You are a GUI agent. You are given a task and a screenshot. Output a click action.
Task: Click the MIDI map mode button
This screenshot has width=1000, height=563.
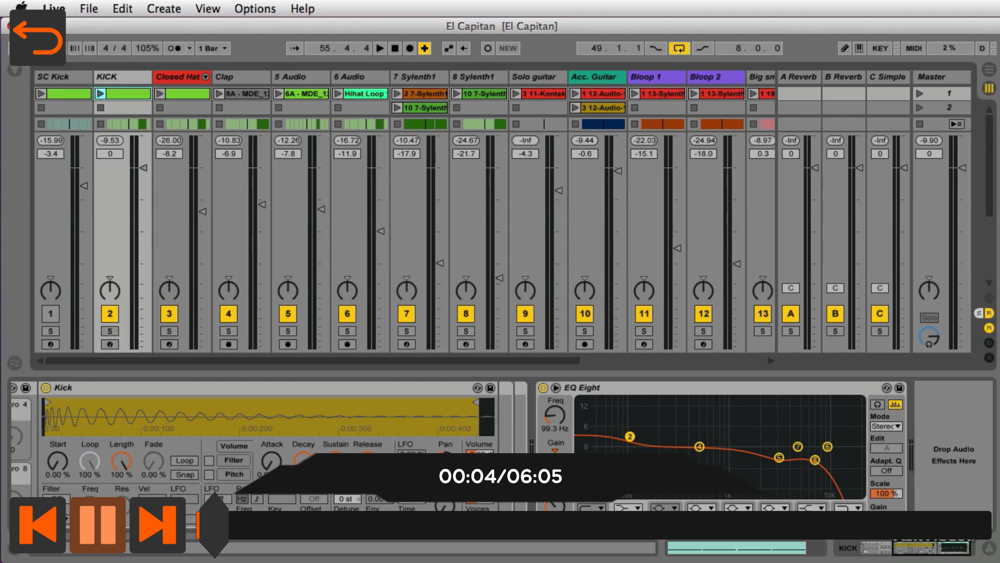913,48
